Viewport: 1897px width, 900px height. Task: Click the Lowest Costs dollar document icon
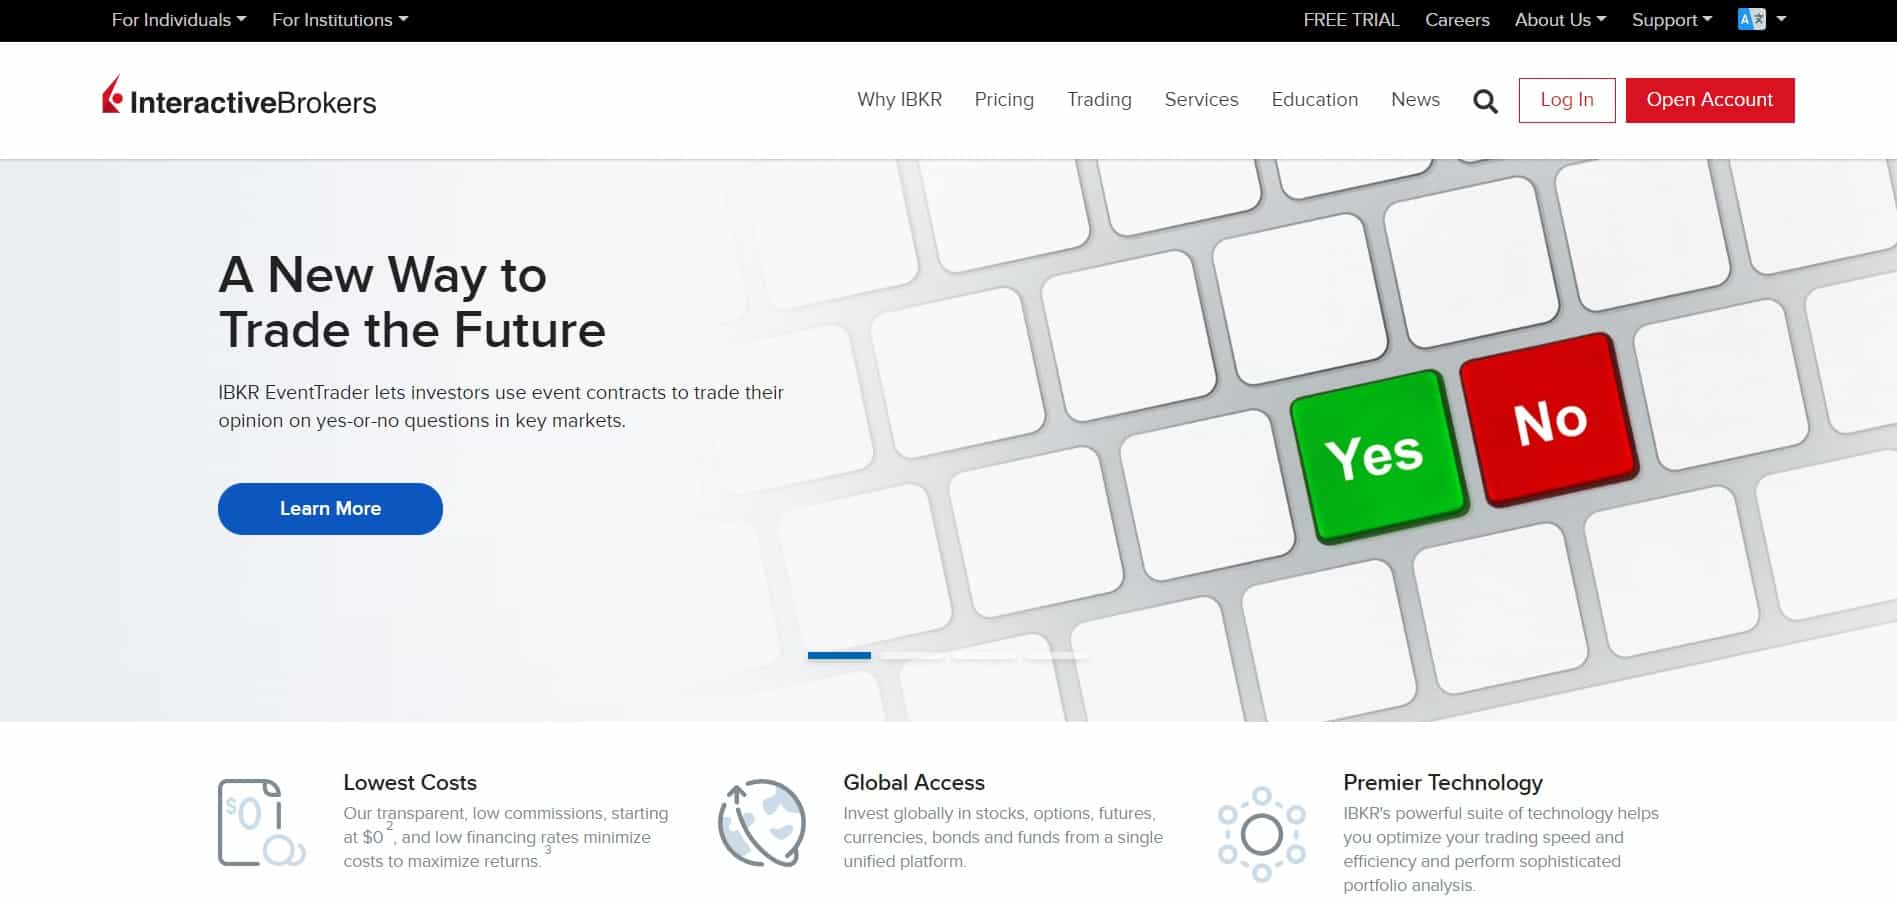tap(261, 823)
